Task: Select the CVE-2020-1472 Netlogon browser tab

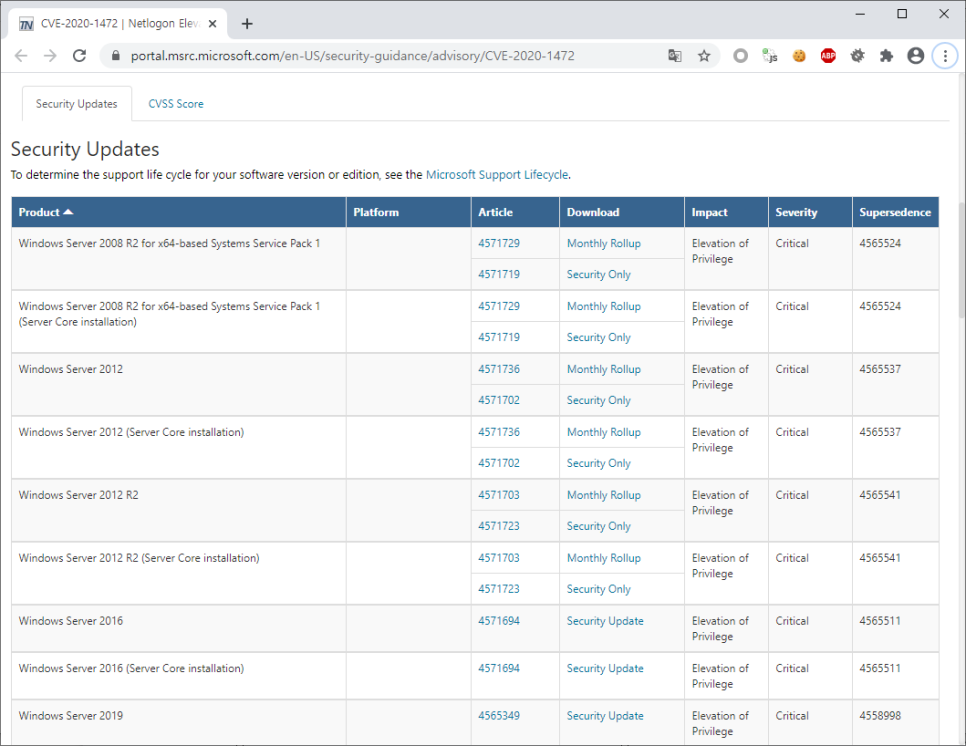Action: [x=118, y=23]
